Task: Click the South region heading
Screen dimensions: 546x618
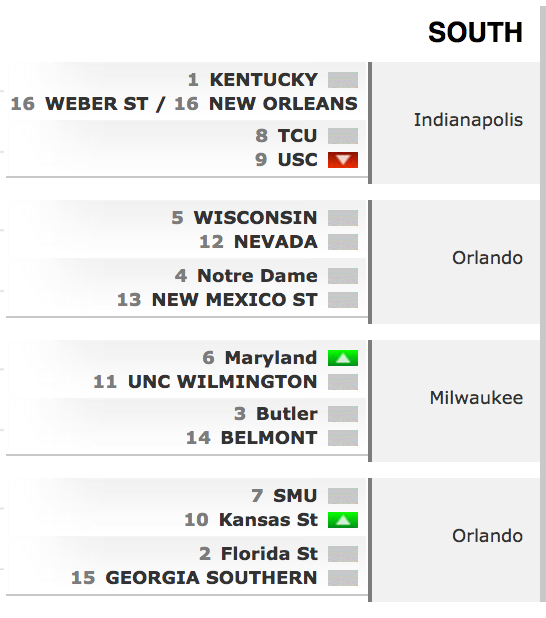Action: 475,32
